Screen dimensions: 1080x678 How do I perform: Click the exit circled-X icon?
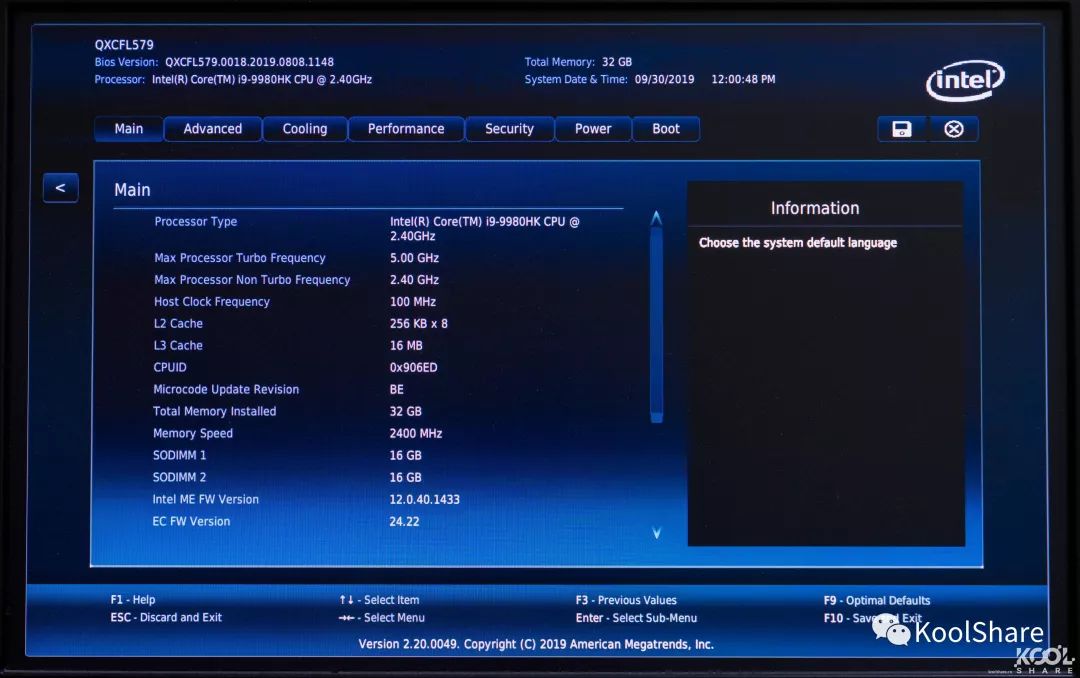coord(953,129)
